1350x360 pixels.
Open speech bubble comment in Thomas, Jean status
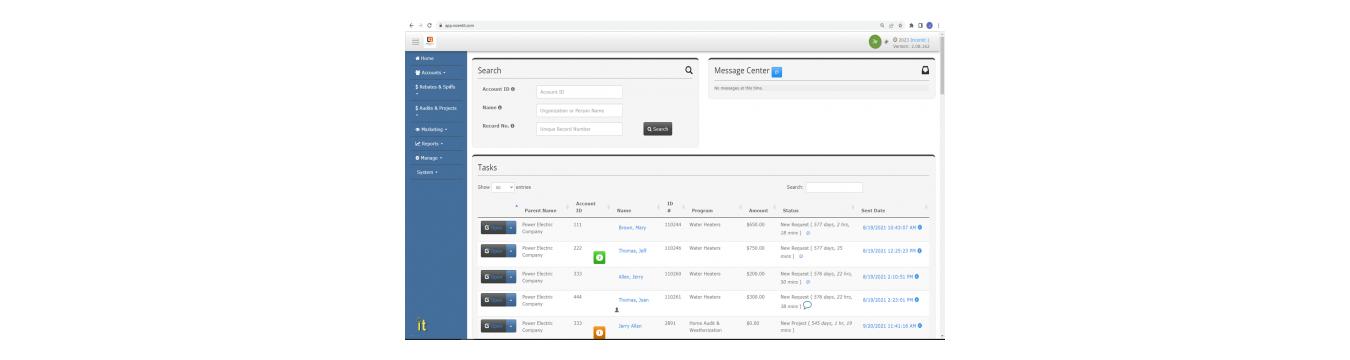(x=807, y=306)
